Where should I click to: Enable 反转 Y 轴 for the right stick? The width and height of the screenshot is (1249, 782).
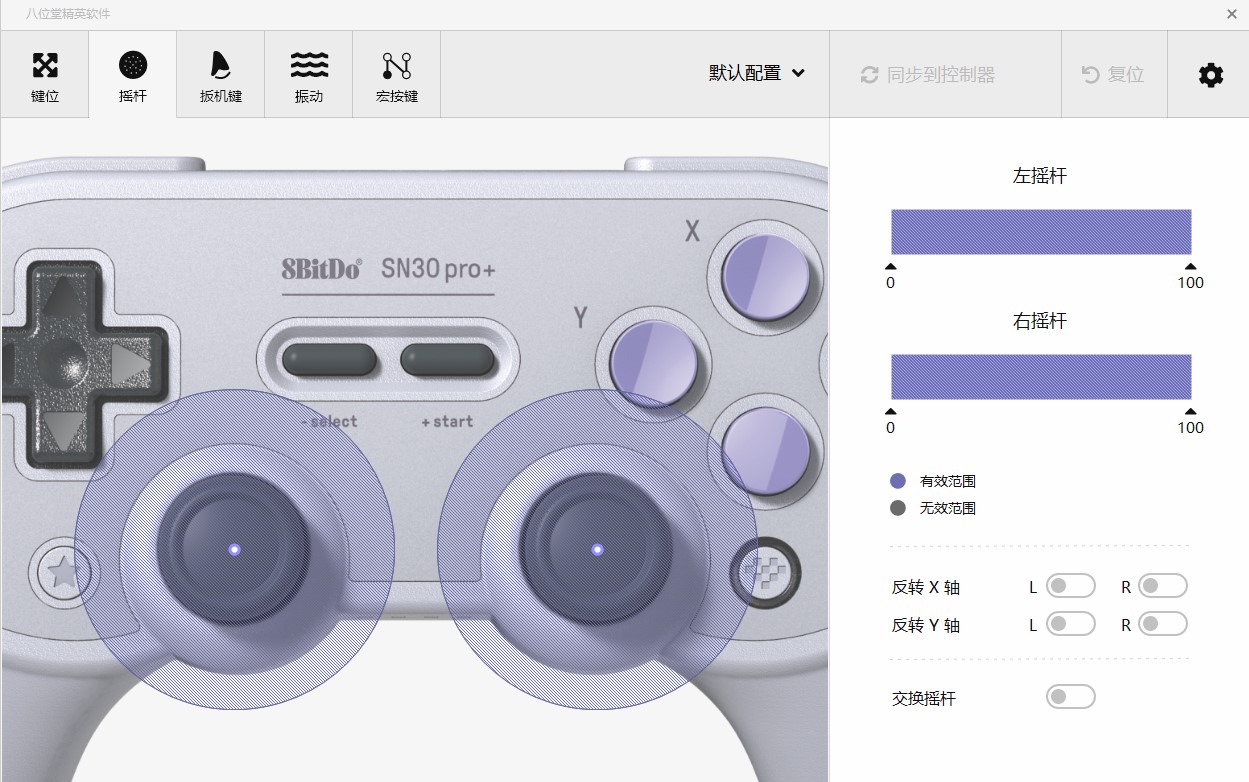tap(1163, 623)
